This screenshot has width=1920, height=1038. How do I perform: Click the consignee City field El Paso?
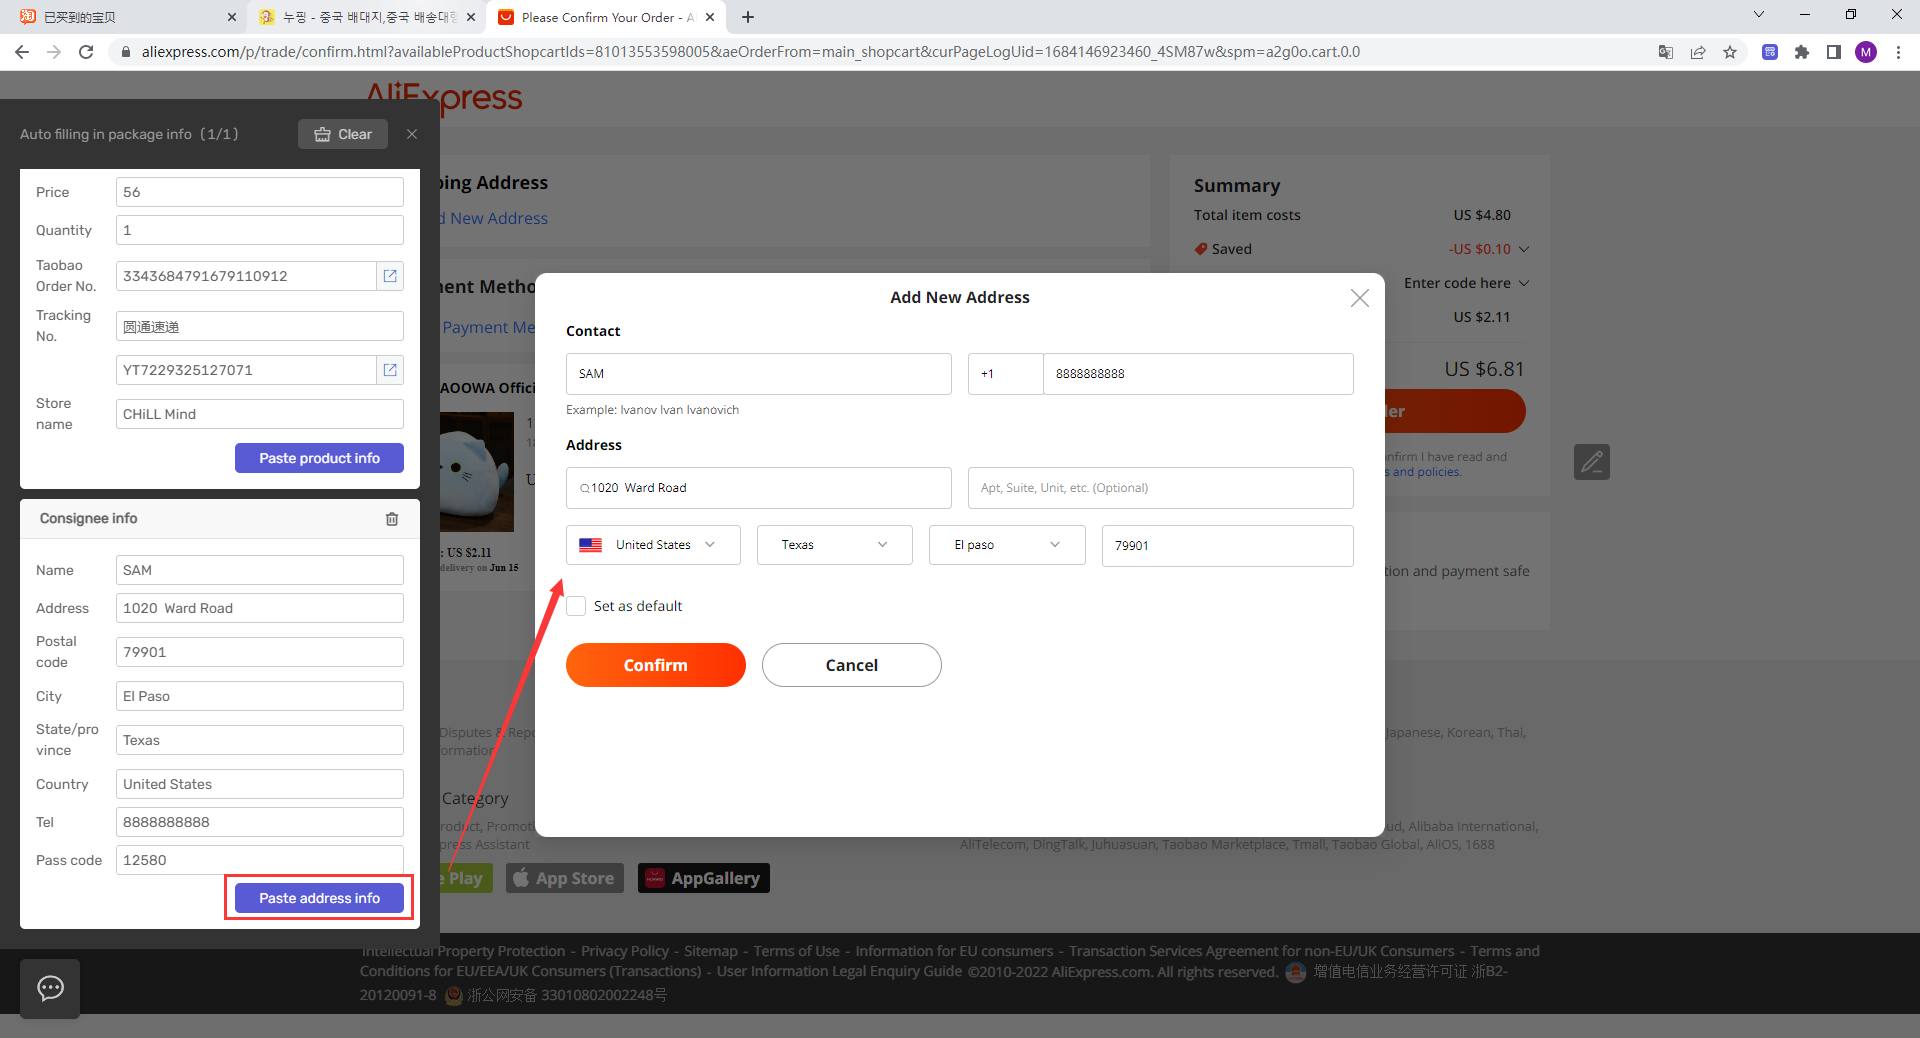(260, 696)
